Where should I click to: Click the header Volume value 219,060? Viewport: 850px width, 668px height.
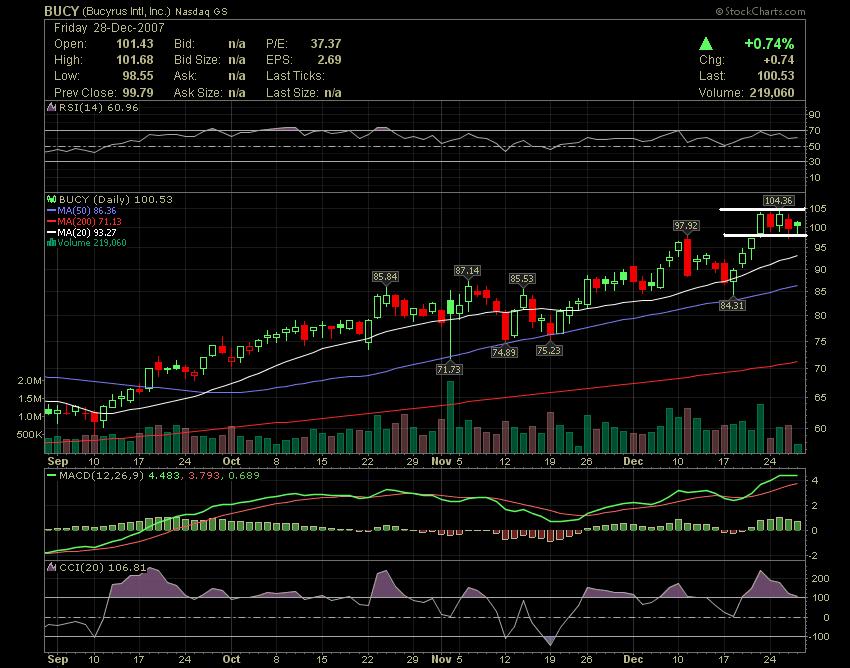click(772, 93)
